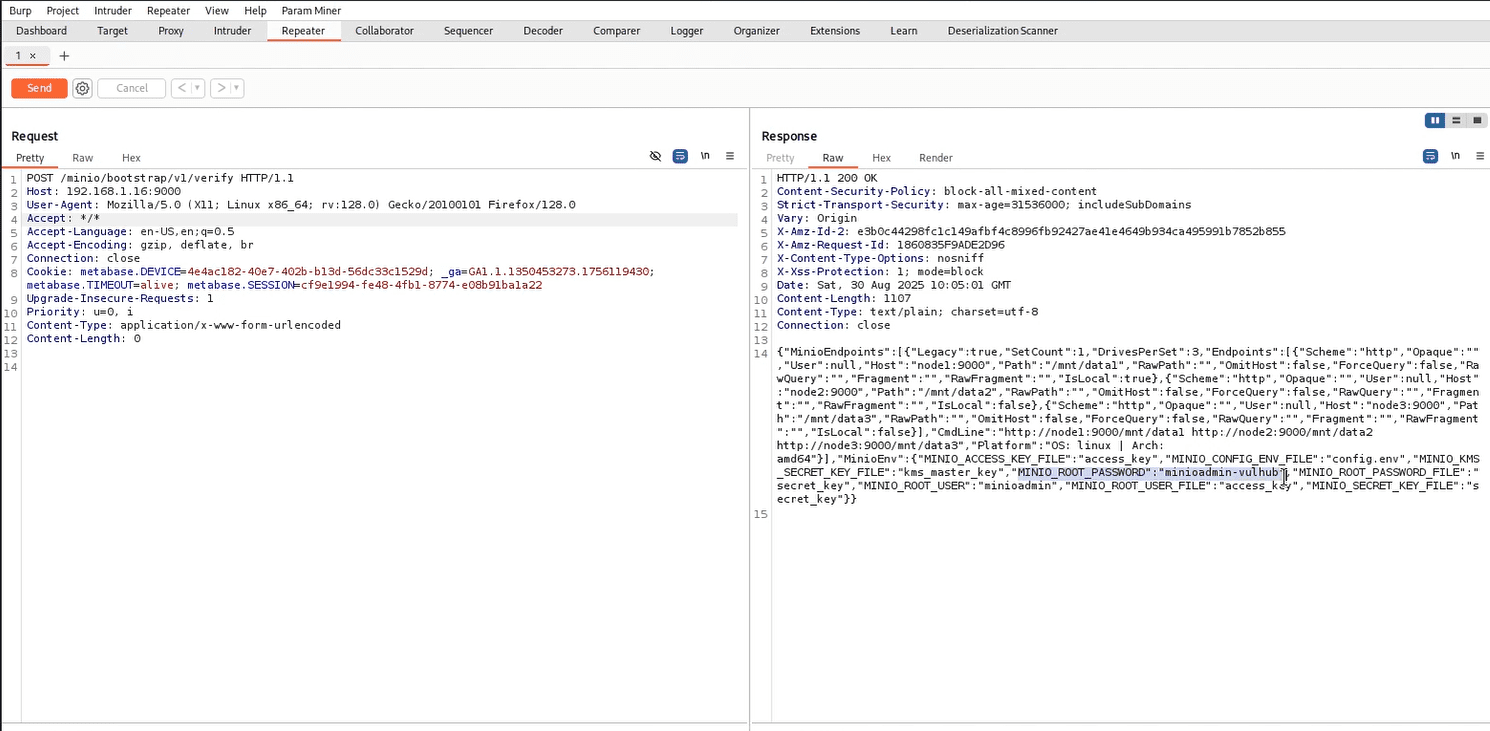Switch to side-by-side split layout
The image size is (1490, 731).
(x=1436, y=120)
